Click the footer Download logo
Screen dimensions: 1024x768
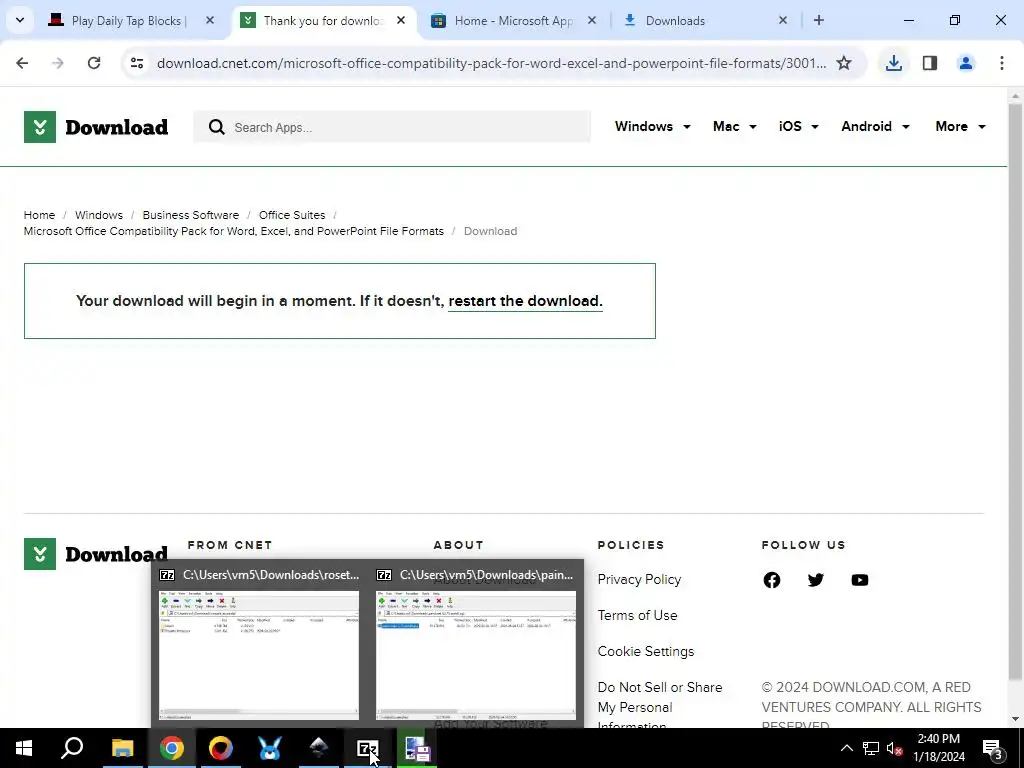point(96,554)
